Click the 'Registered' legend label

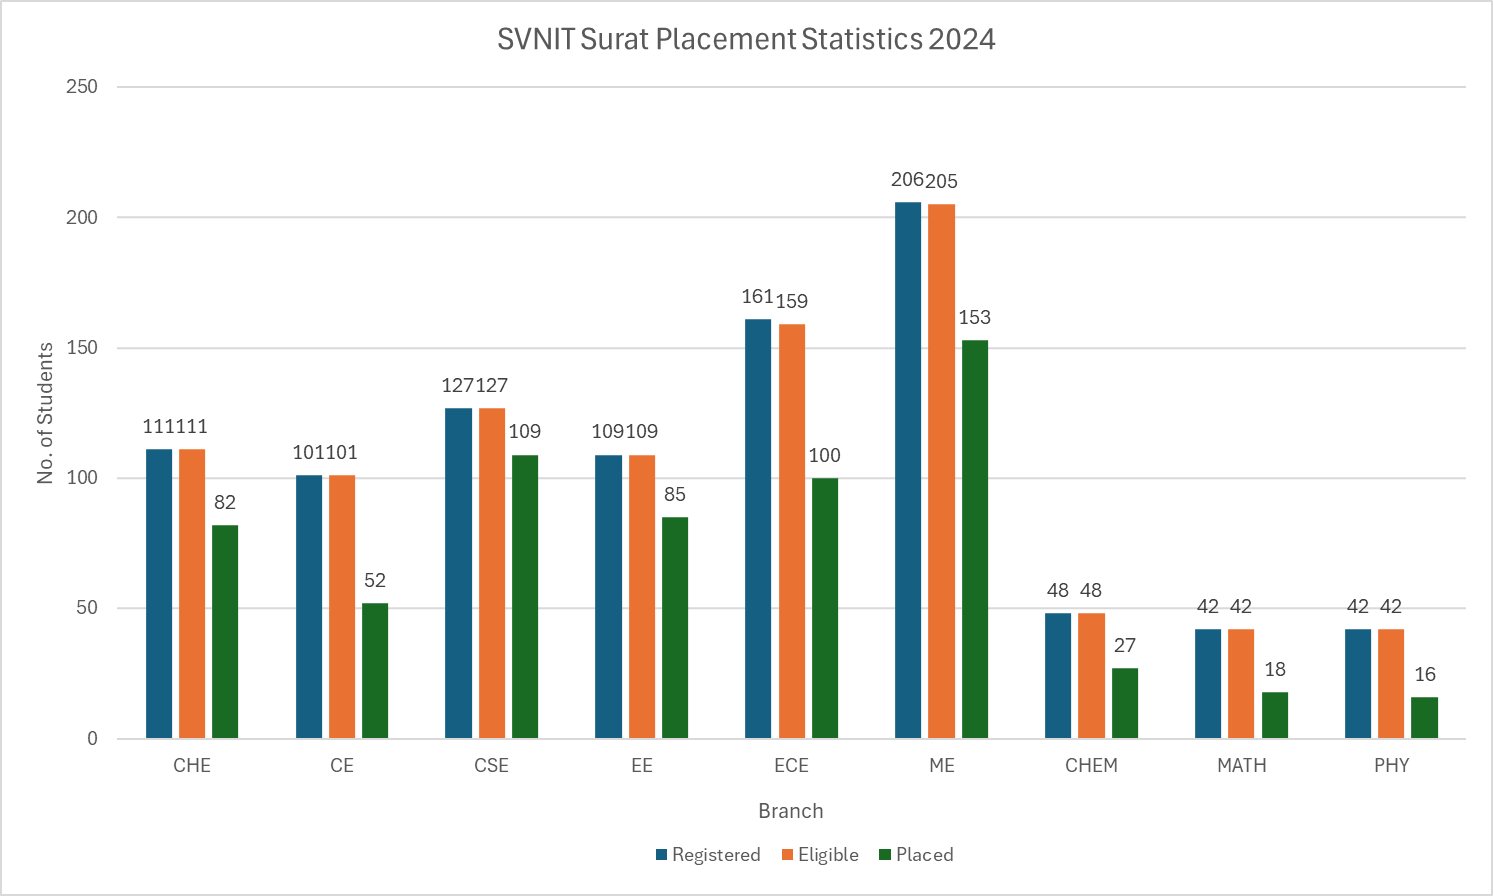[x=716, y=855]
